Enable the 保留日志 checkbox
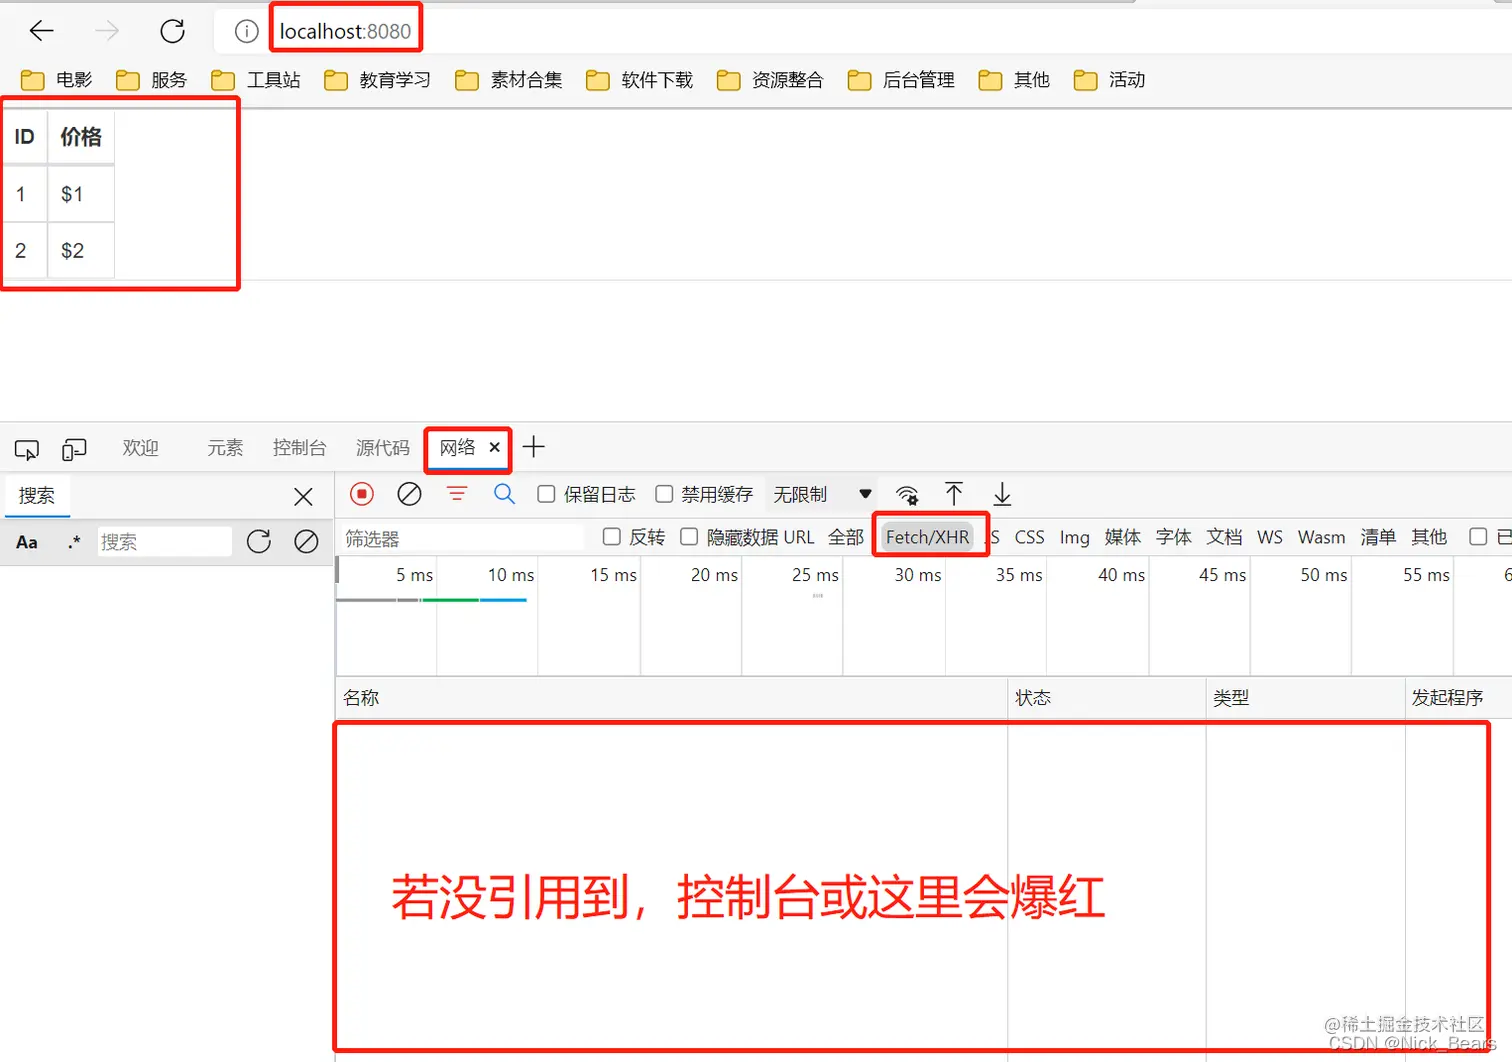 coord(546,494)
